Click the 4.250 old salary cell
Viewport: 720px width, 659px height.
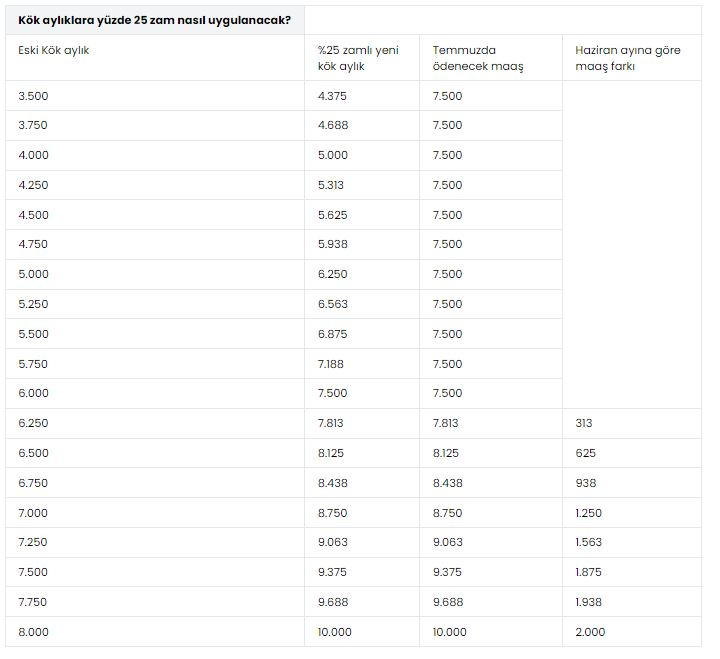coord(33,185)
